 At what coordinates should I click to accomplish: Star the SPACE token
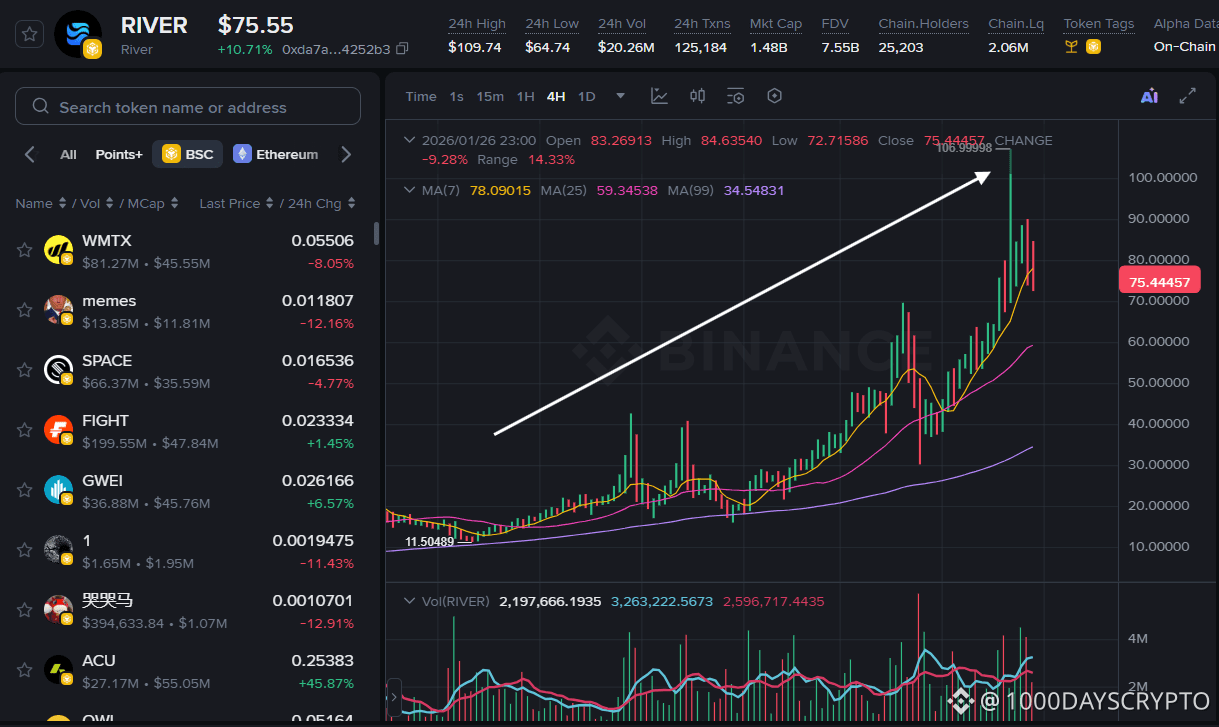coord(24,370)
